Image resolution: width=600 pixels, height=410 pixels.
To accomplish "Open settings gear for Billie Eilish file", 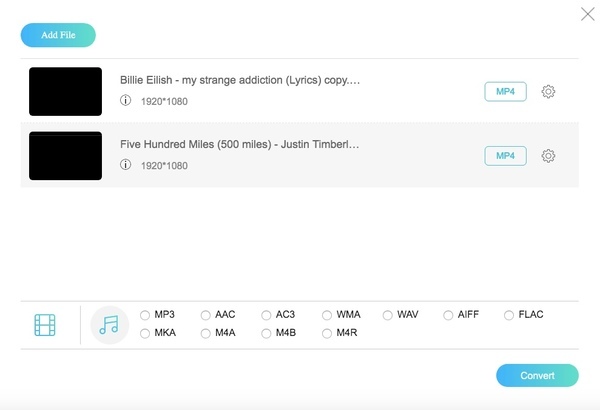I will click(x=548, y=92).
